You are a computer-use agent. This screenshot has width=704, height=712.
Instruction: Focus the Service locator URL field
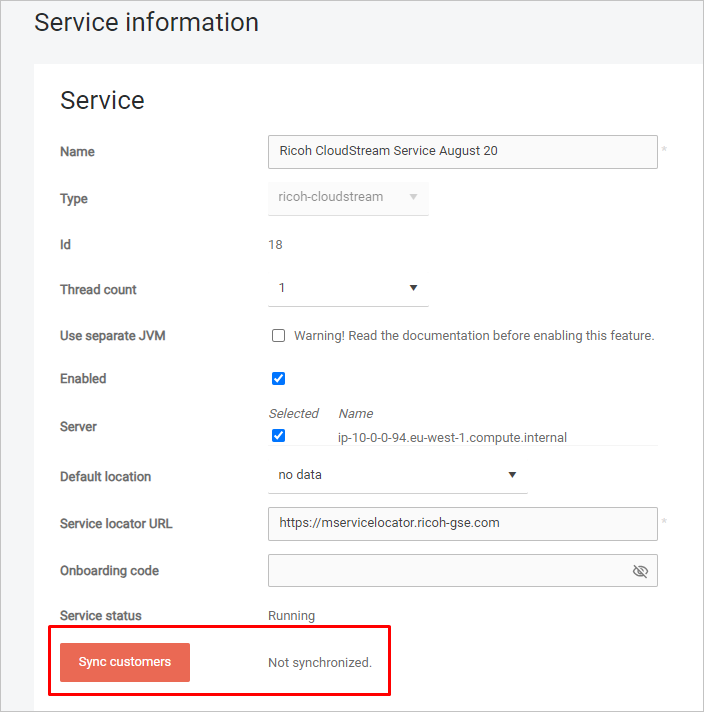click(462, 523)
